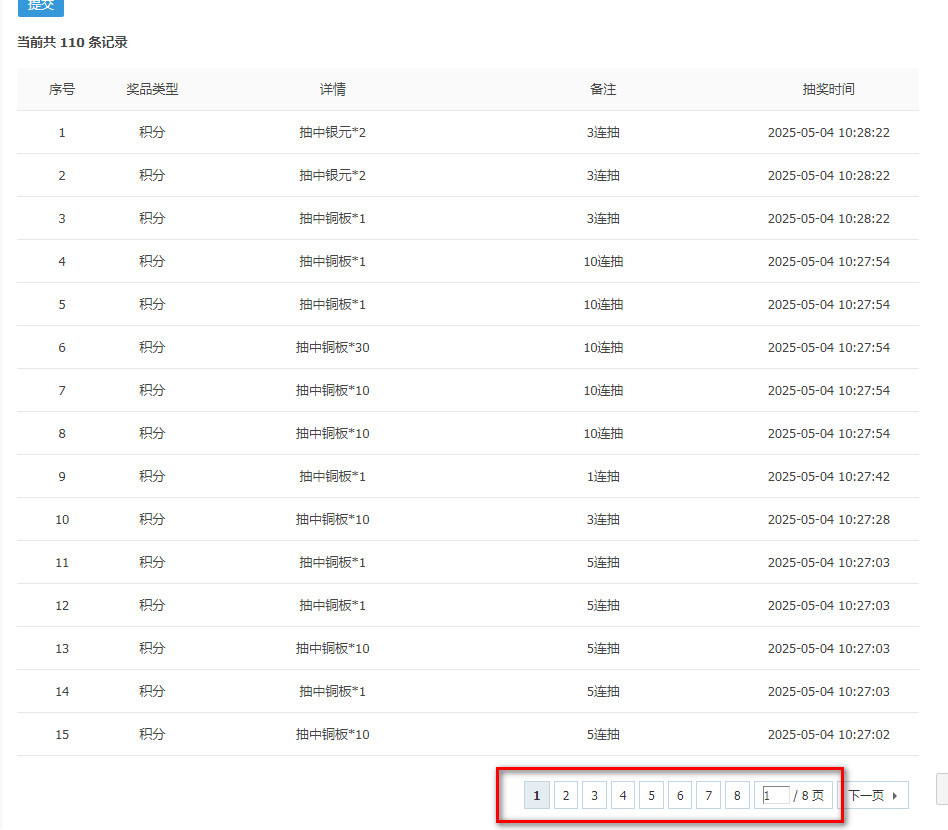Image resolution: width=948 pixels, height=830 pixels.
Task: Click the 奖品类型 column header
Action: 152,89
